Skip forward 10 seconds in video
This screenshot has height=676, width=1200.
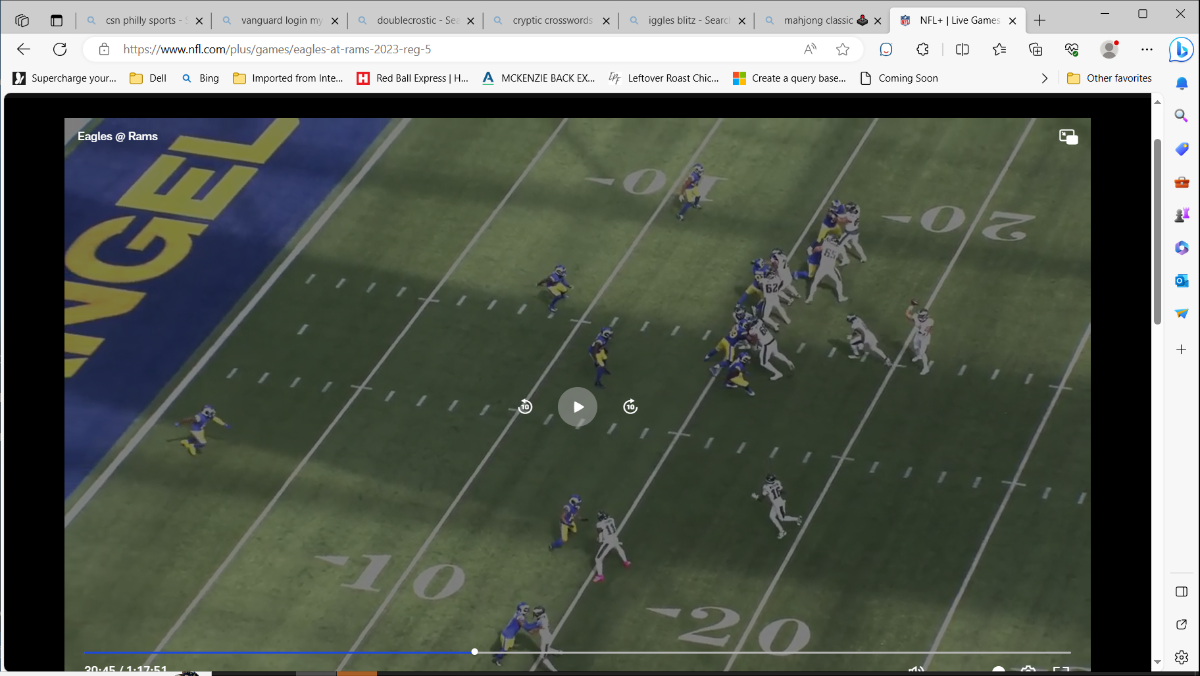point(630,407)
